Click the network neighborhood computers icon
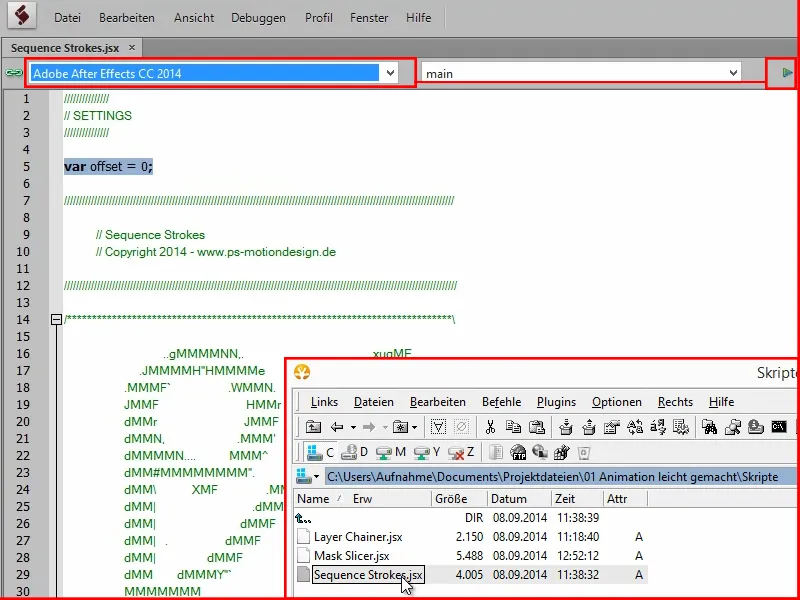 [x=540, y=452]
